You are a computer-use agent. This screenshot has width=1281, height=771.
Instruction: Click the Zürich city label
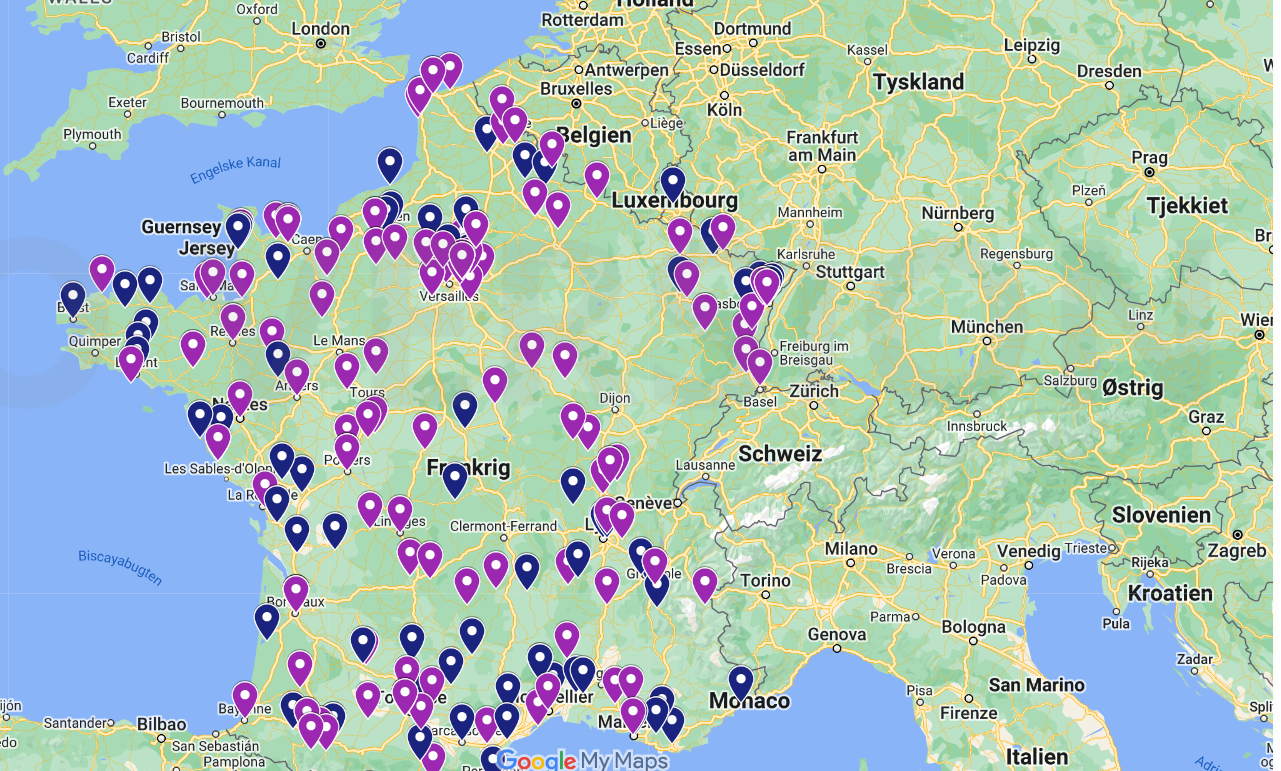pyautogui.click(x=815, y=391)
